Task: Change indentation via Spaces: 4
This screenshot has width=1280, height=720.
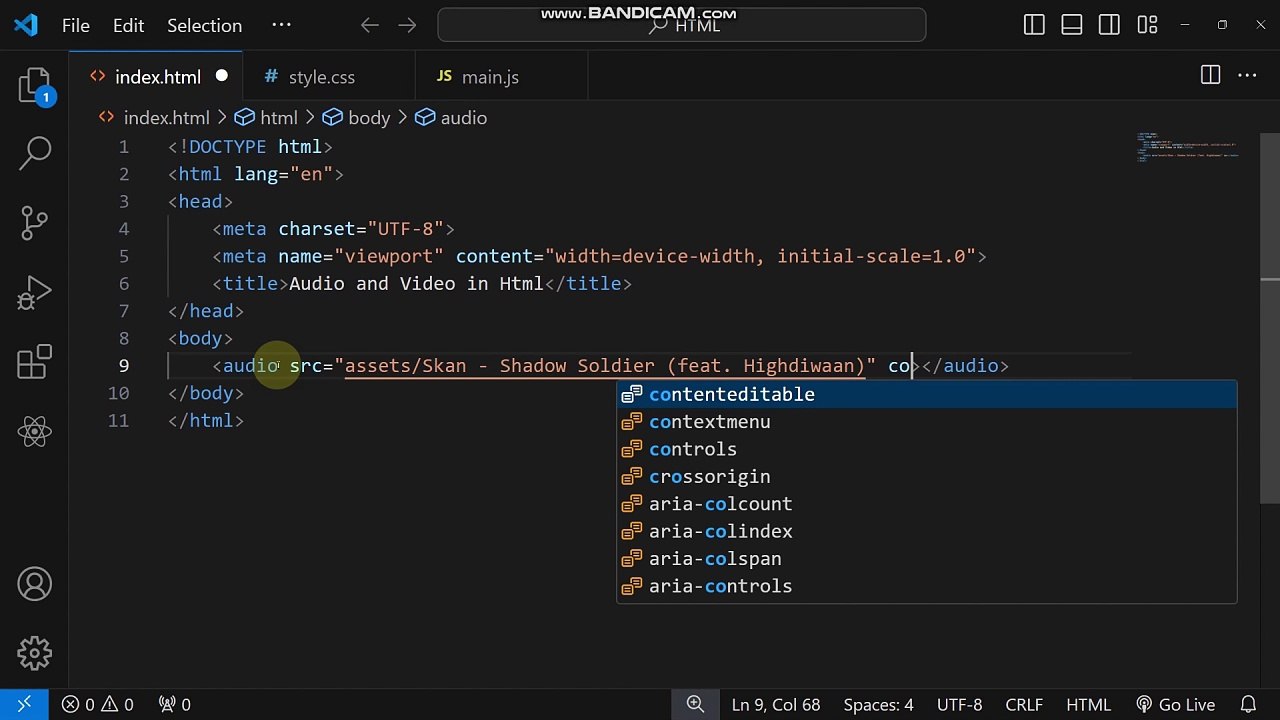Action: click(878, 704)
